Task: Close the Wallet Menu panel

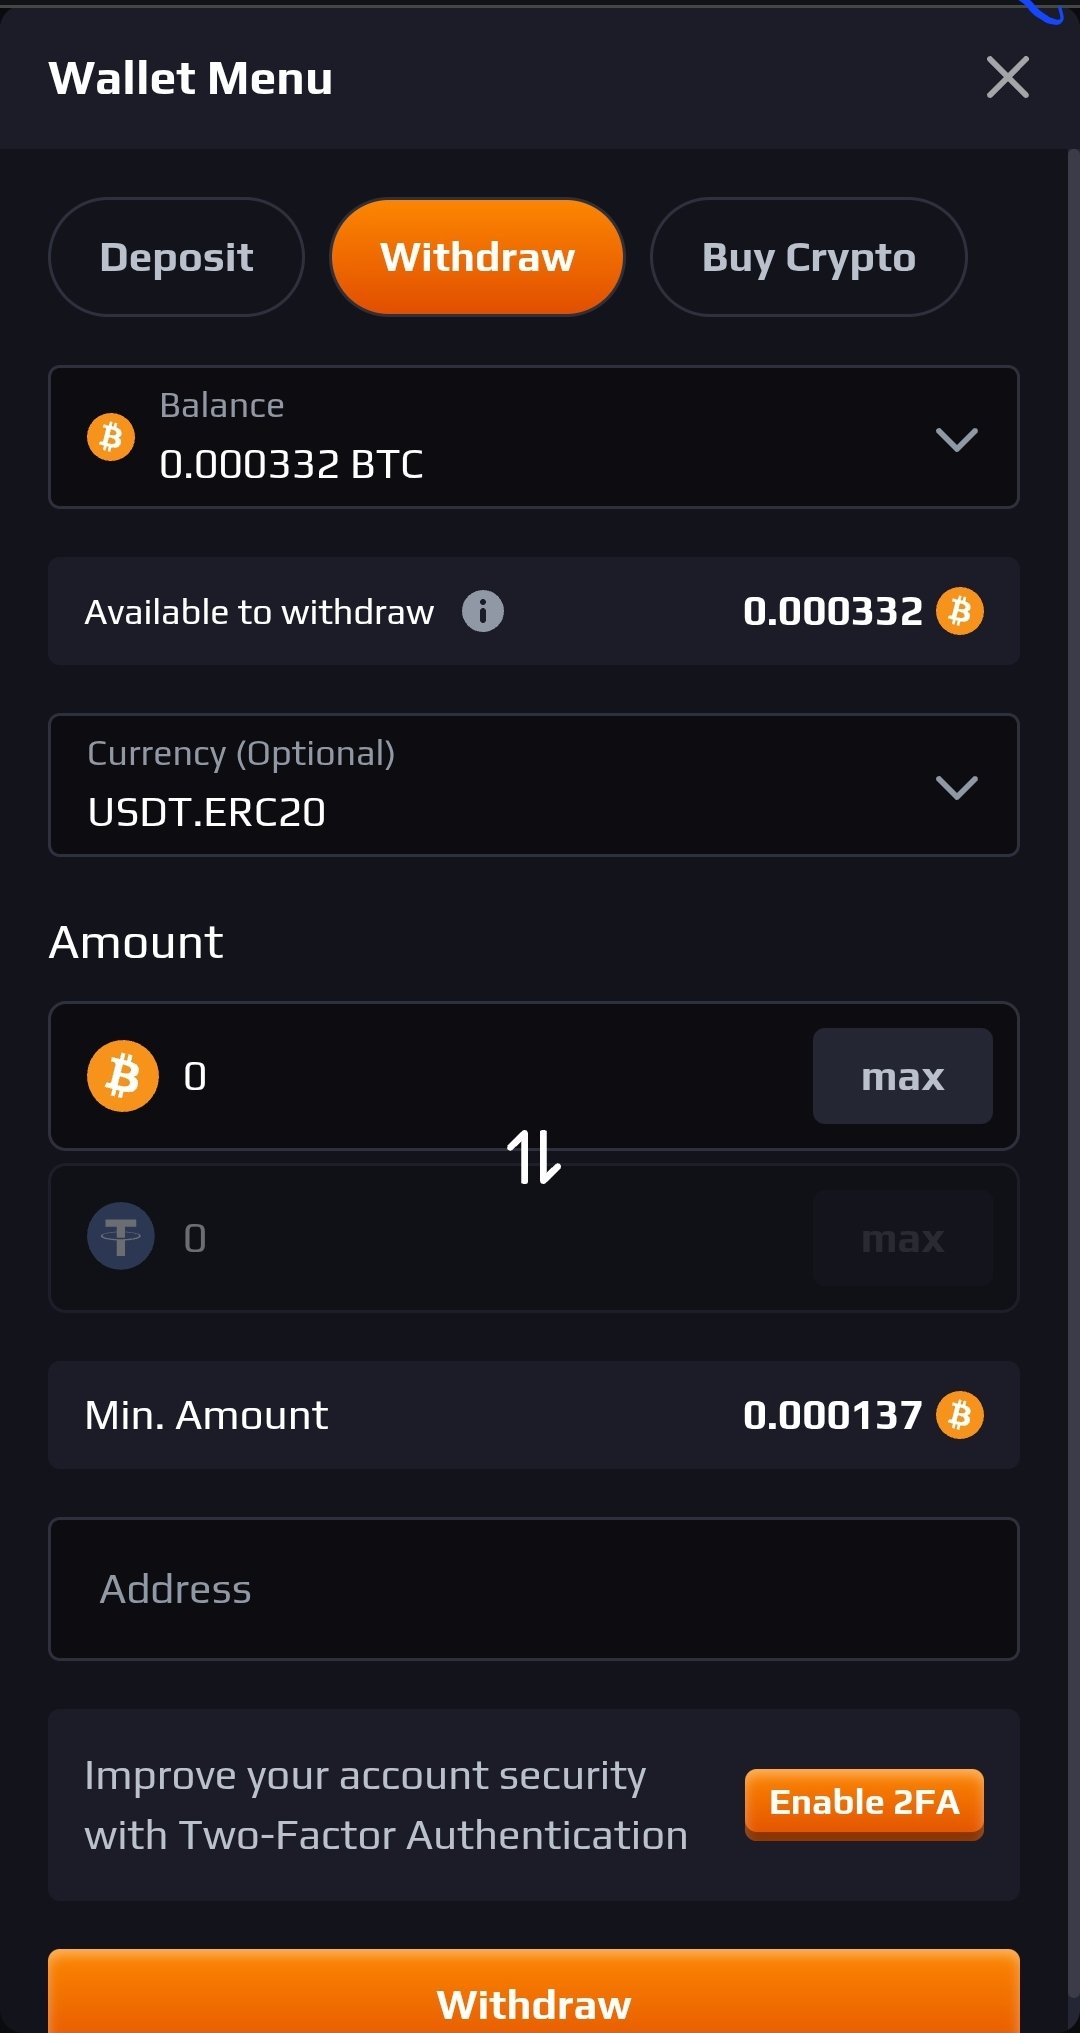Action: point(1007,77)
